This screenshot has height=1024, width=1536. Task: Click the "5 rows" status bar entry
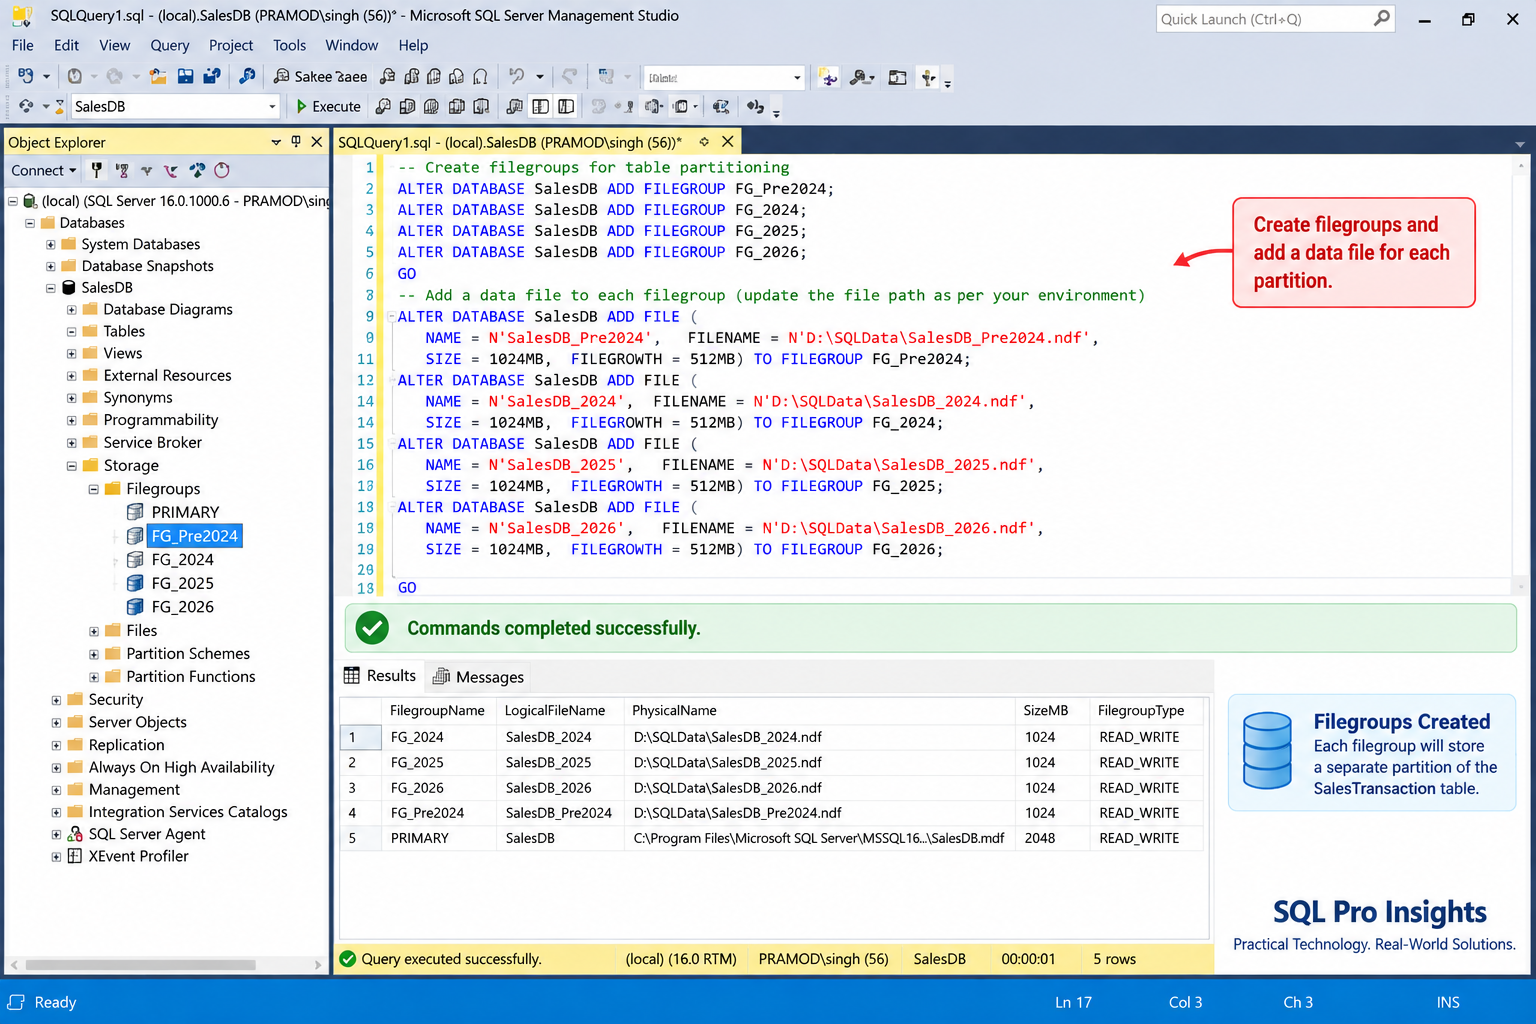click(1114, 959)
